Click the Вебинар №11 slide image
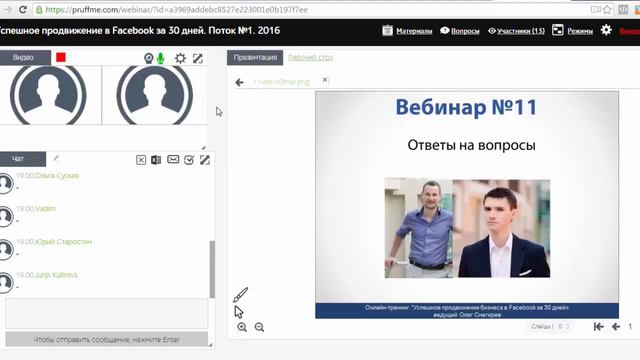This screenshot has width=640, height=360. 467,204
